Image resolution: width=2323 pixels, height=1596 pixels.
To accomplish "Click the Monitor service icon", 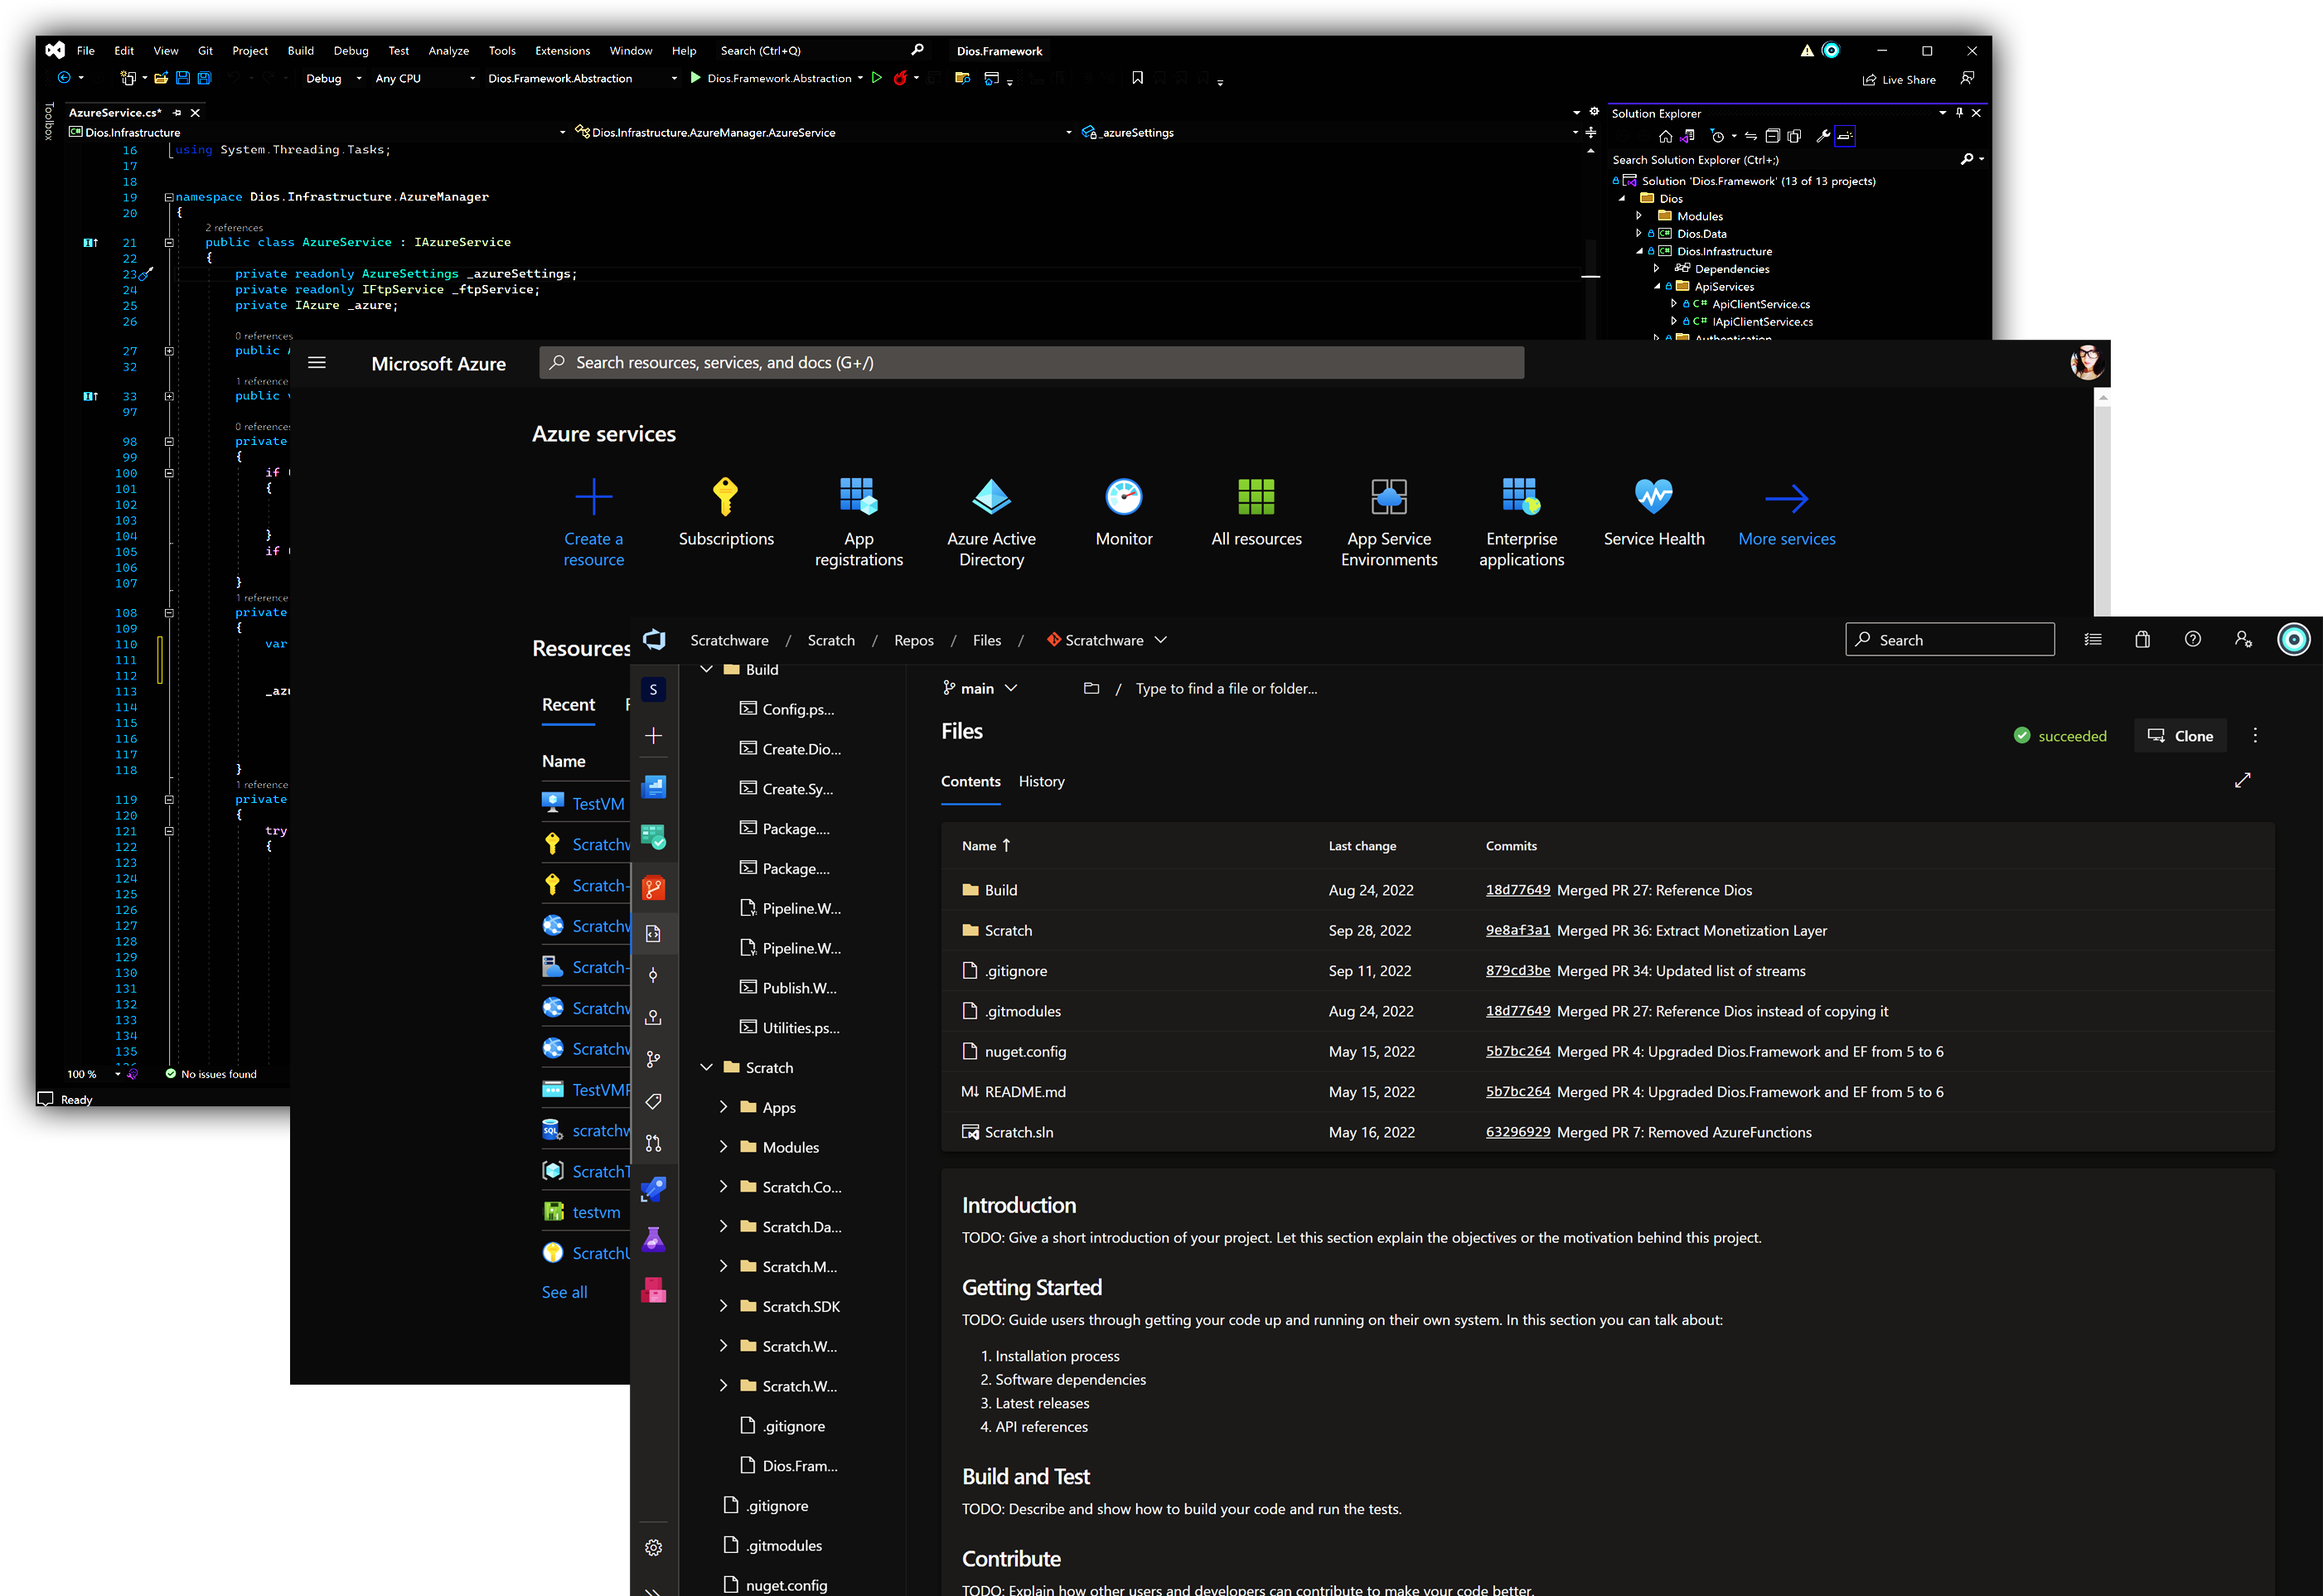I will click(1123, 497).
